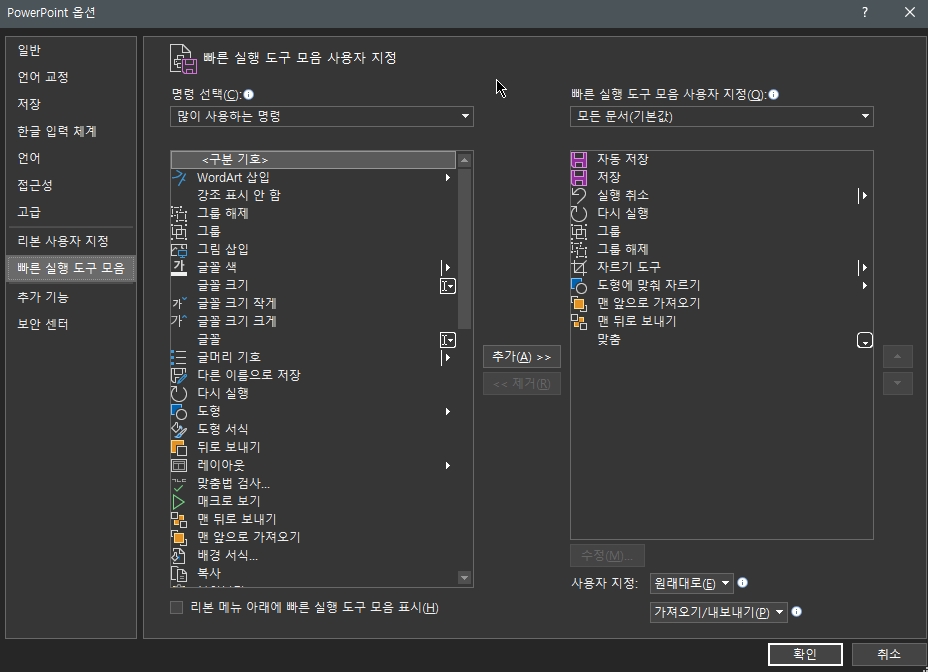
Task: Select 다른 이름으로 저장 icon
Action: [x=179, y=375]
